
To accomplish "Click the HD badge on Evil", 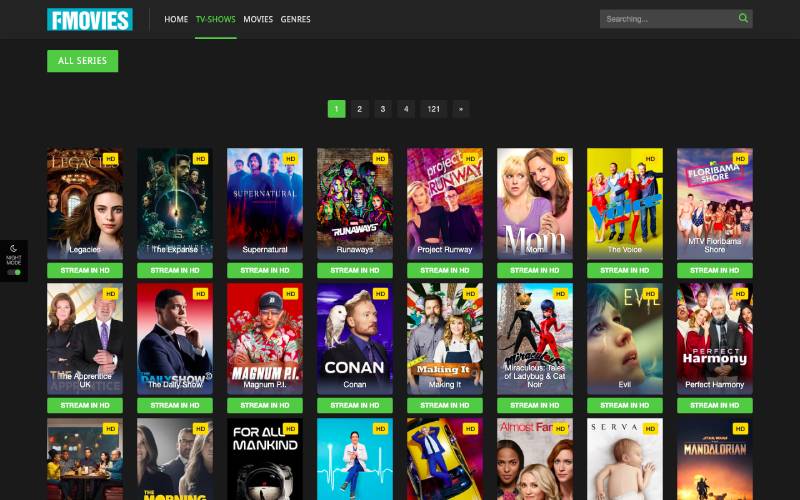I will (x=651, y=294).
